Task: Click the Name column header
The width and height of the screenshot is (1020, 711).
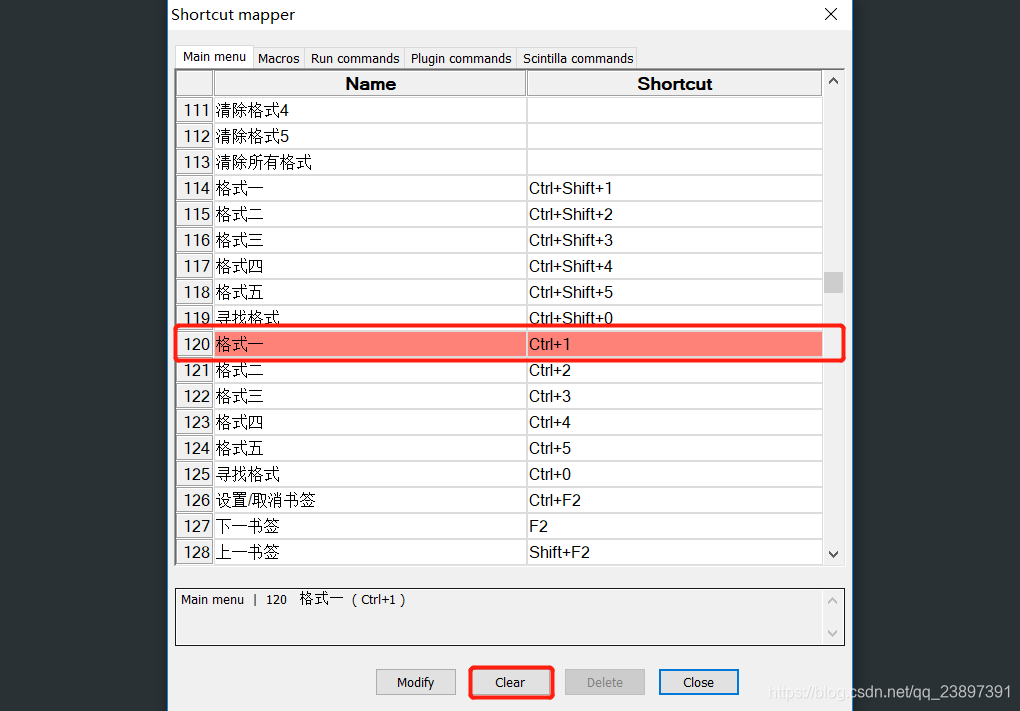Action: pos(370,84)
